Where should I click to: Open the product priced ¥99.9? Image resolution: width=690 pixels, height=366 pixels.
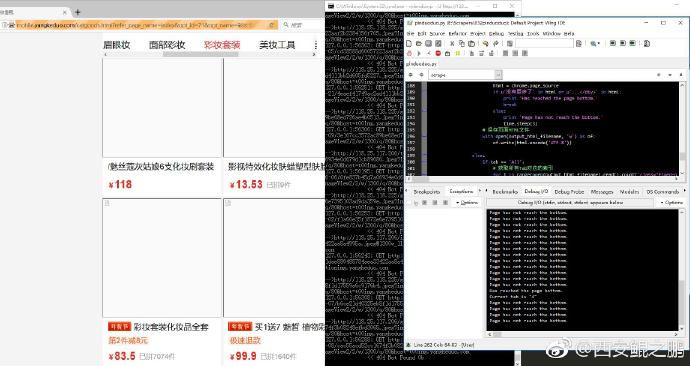pos(274,282)
